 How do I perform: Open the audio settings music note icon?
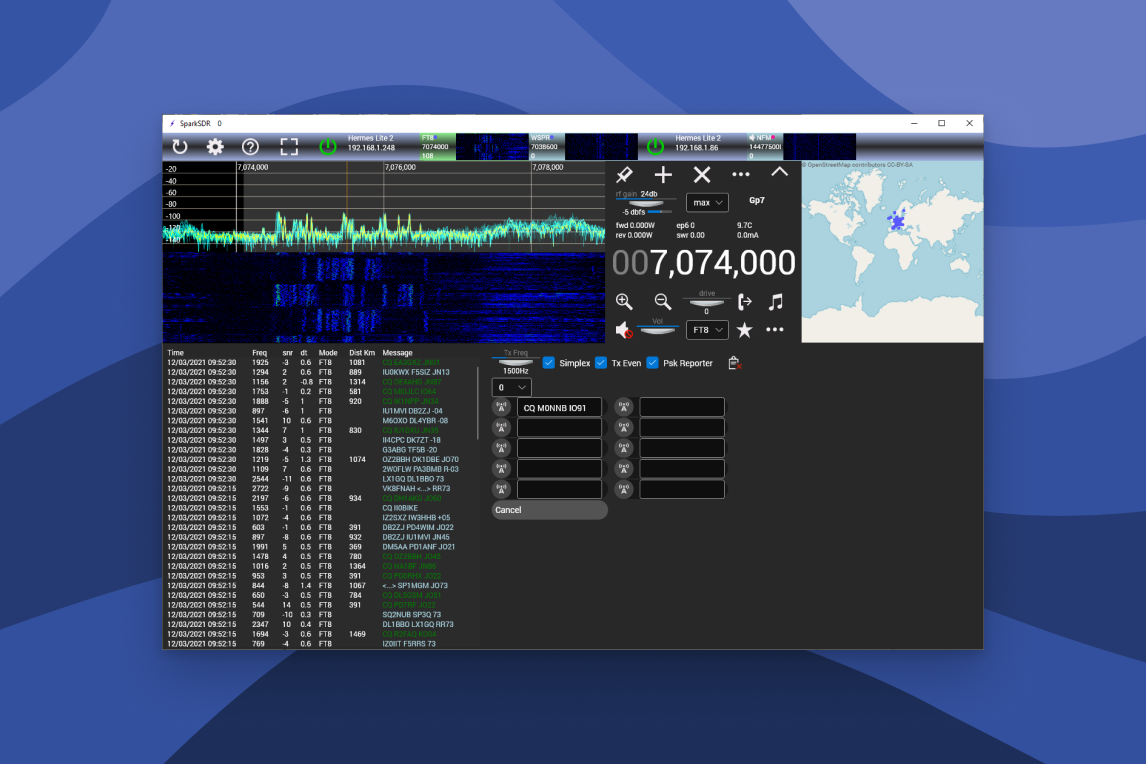[776, 301]
